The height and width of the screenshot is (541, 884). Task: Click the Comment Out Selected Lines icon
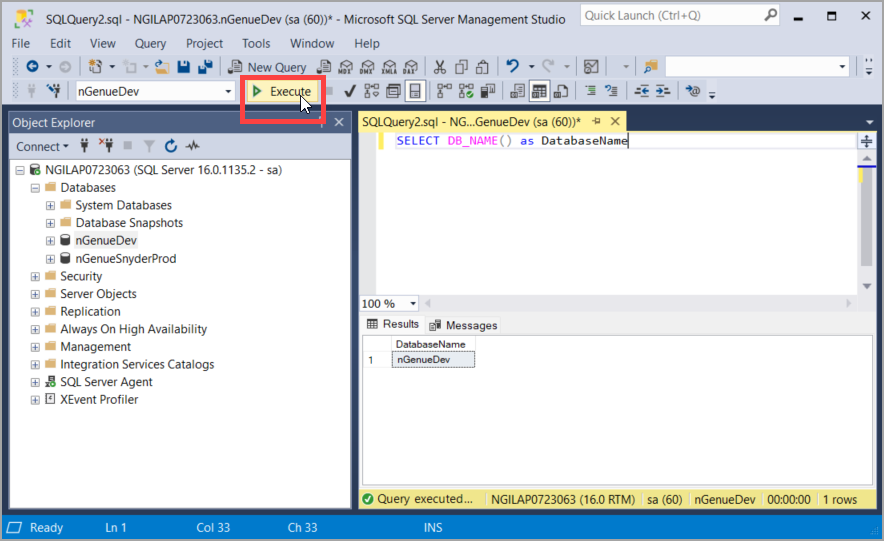pyautogui.click(x=590, y=91)
